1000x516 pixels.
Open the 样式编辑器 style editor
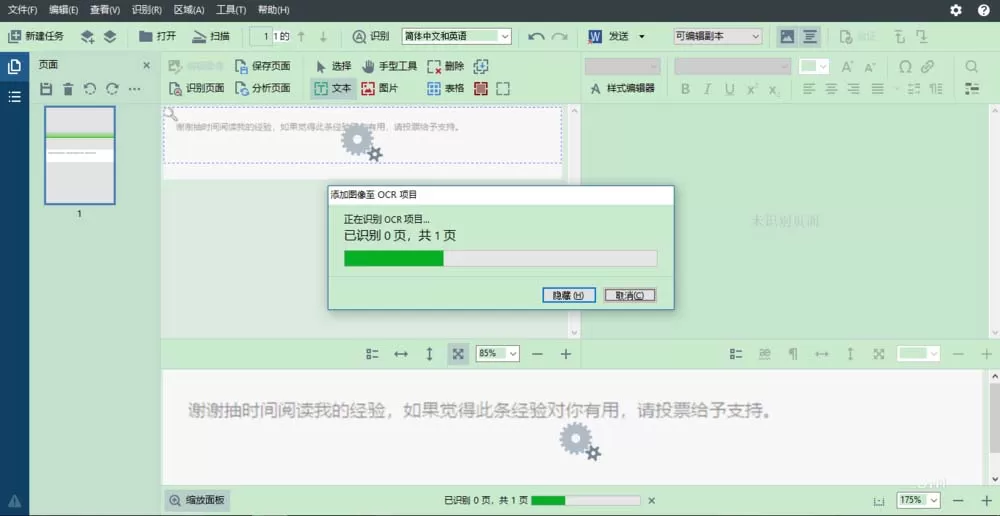pyautogui.click(x=622, y=89)
